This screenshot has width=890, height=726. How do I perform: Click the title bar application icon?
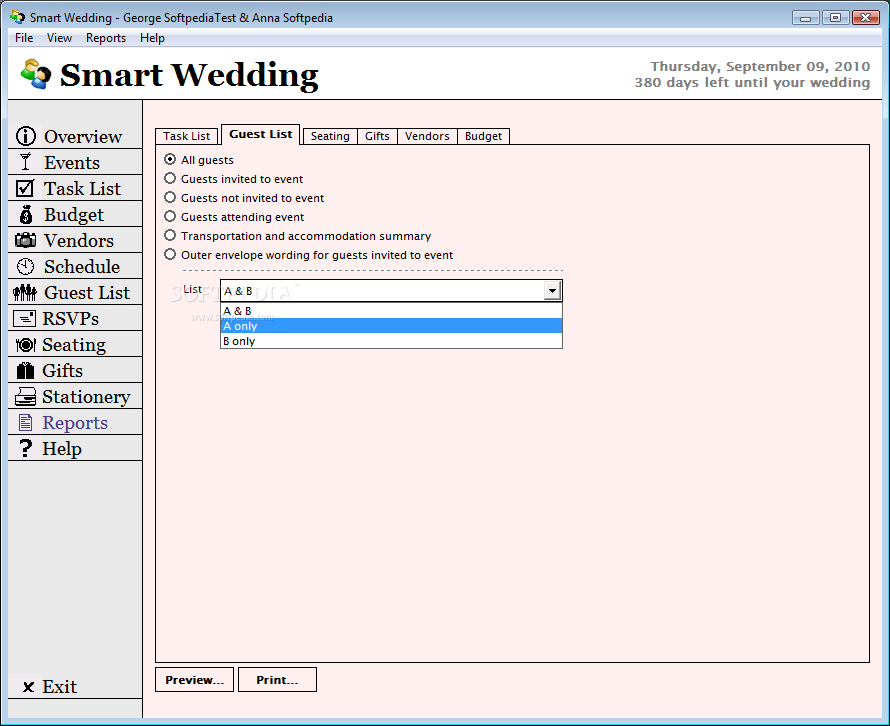coord(18,17)
